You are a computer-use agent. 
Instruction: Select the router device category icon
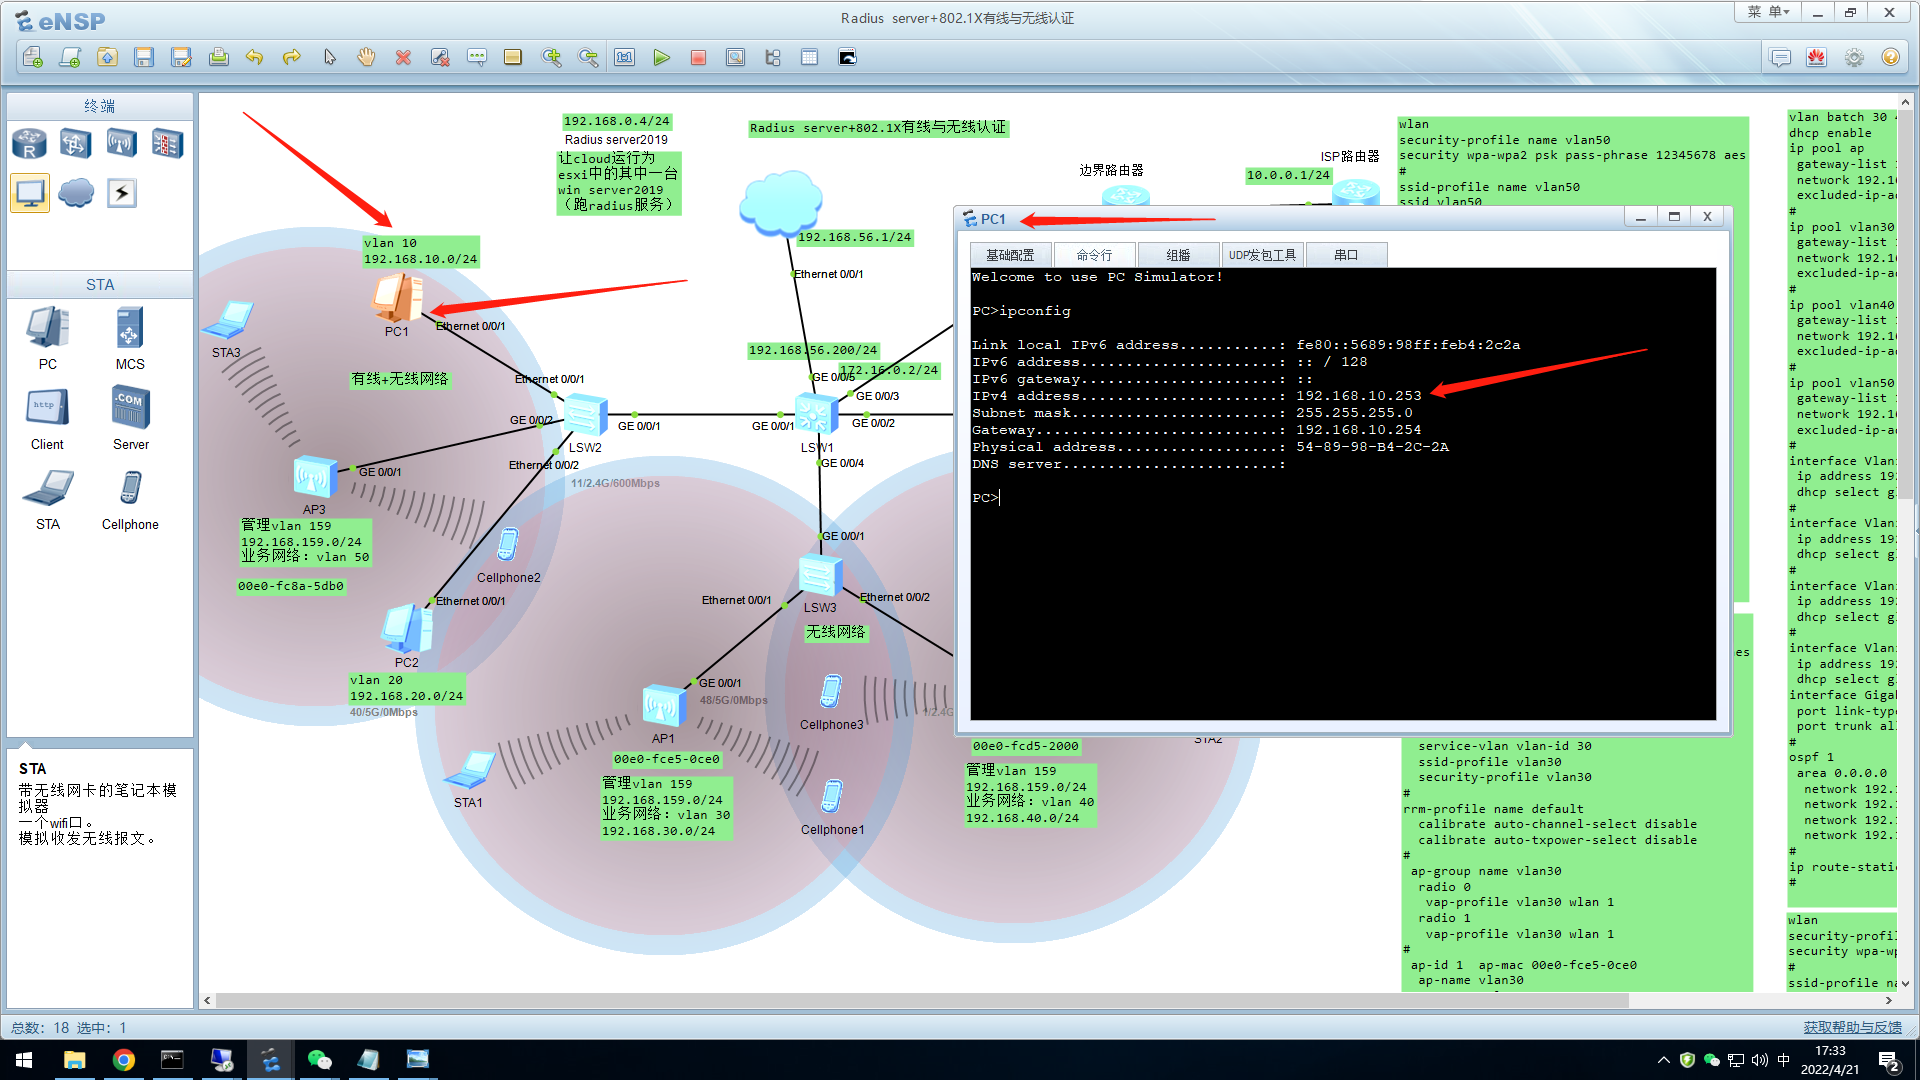pos(29,144)
